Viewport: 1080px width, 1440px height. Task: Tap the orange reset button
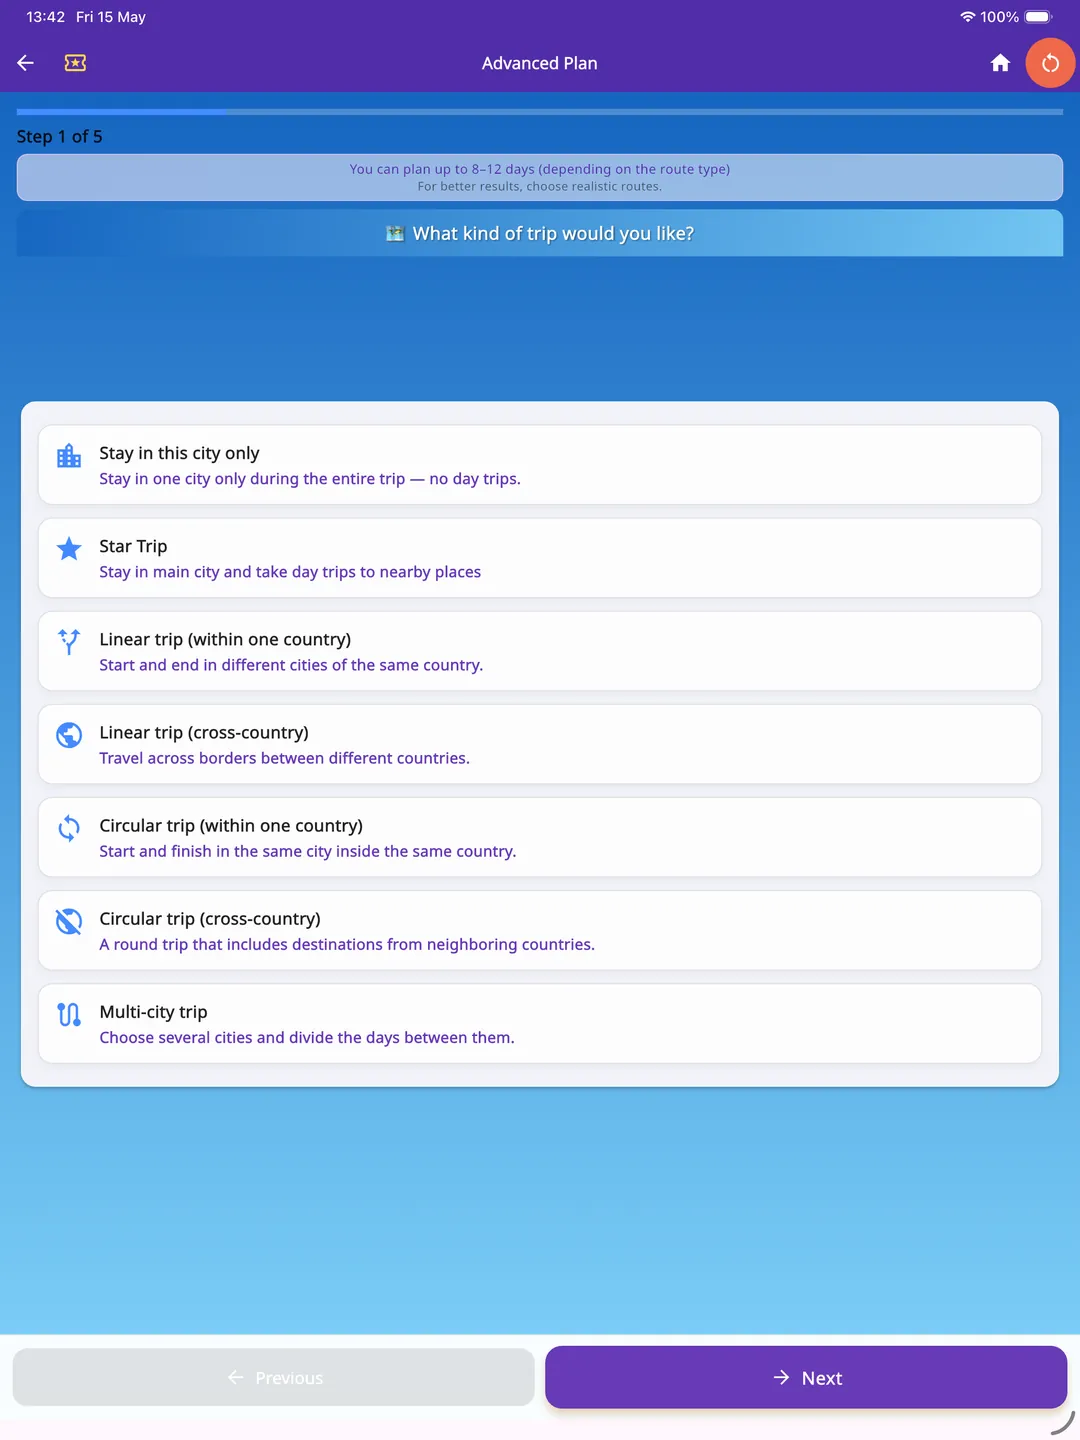pyautogui.click(x=1050, y=63)
